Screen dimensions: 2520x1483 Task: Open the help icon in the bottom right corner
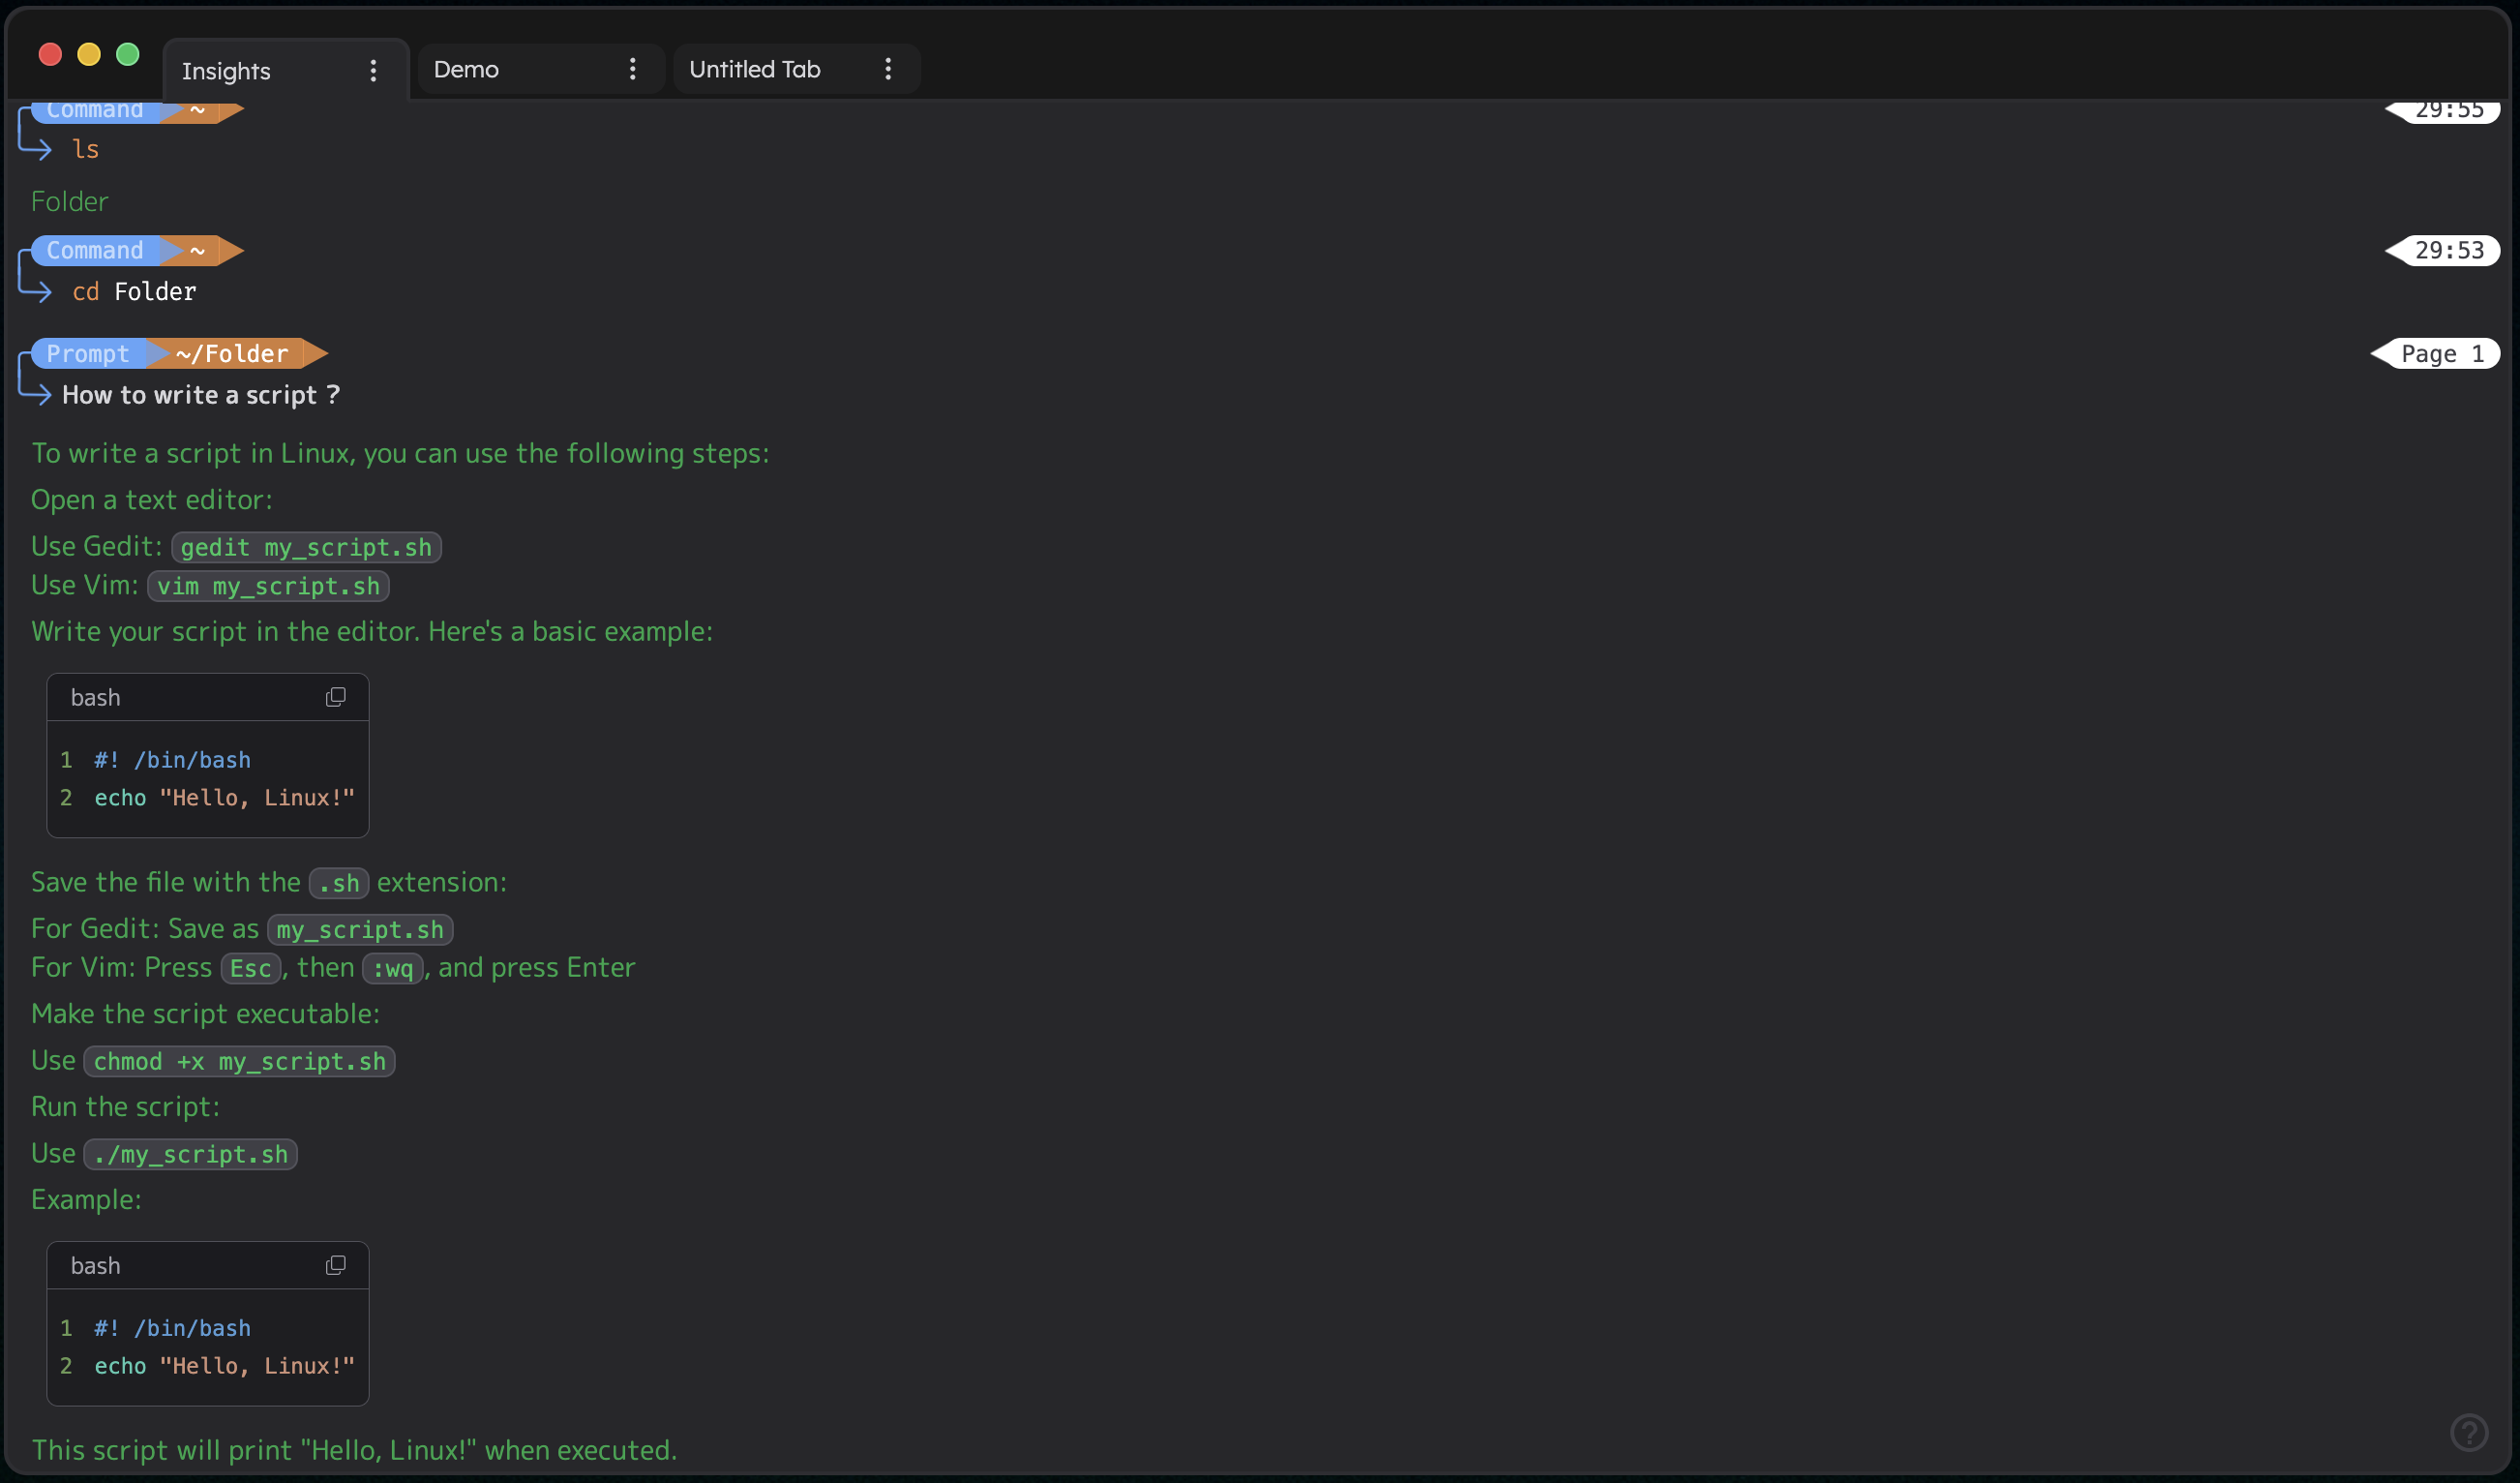point(2469,1432)
